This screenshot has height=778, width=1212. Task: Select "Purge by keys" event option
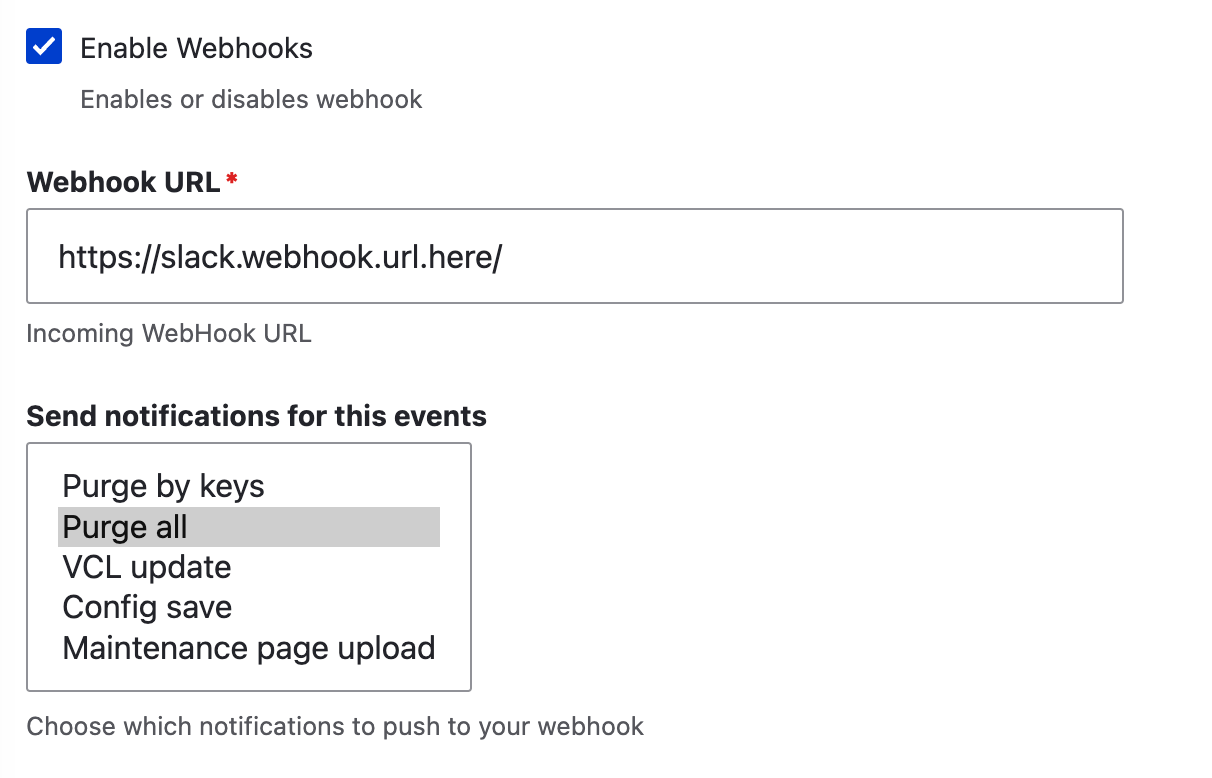click(163, 487)
